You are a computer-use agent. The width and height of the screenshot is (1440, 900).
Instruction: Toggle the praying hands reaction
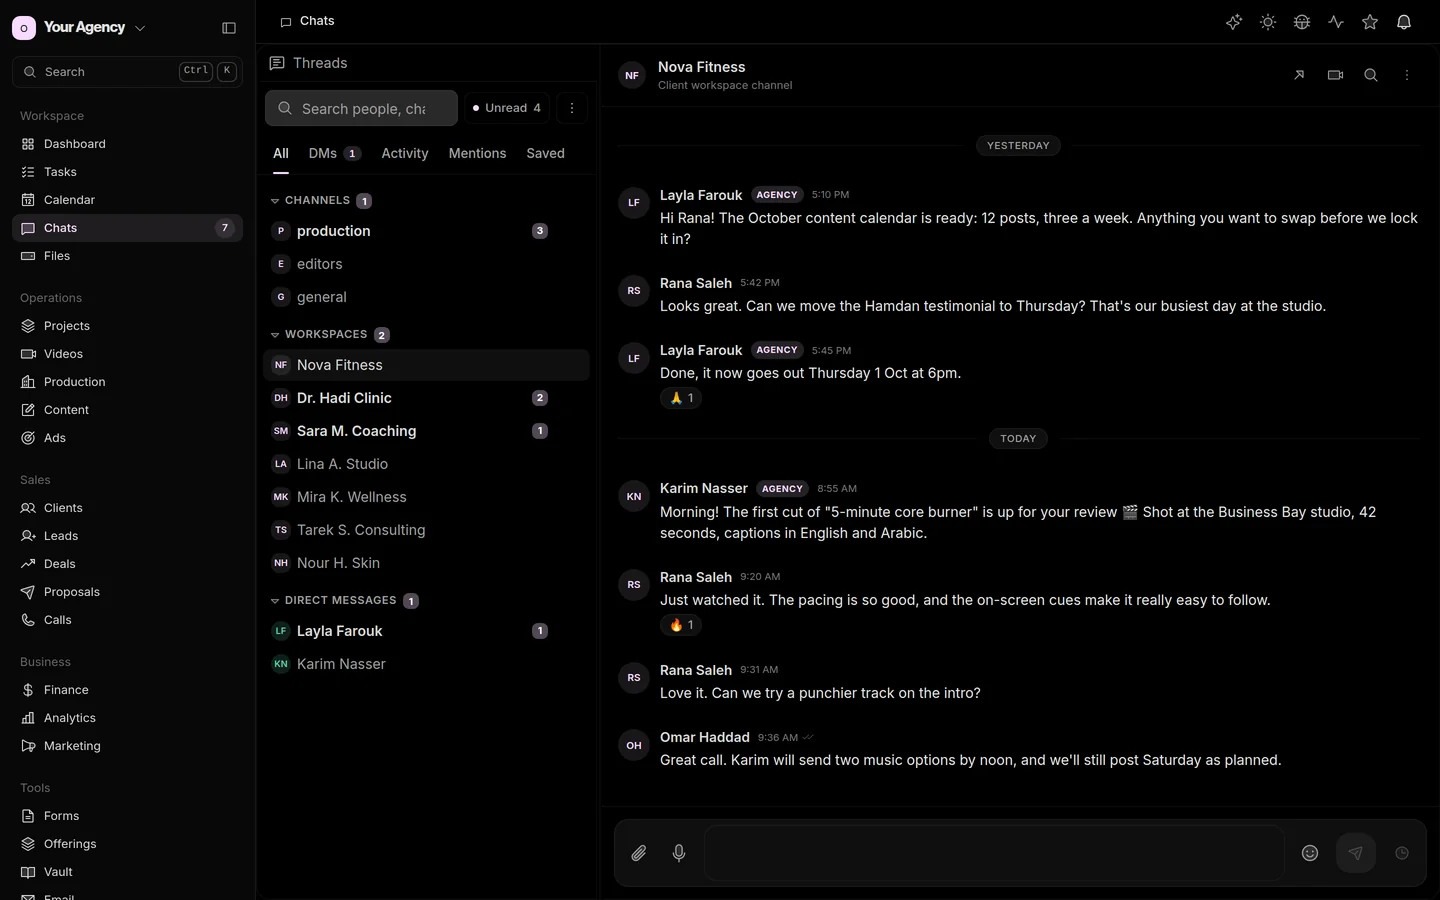681,398
